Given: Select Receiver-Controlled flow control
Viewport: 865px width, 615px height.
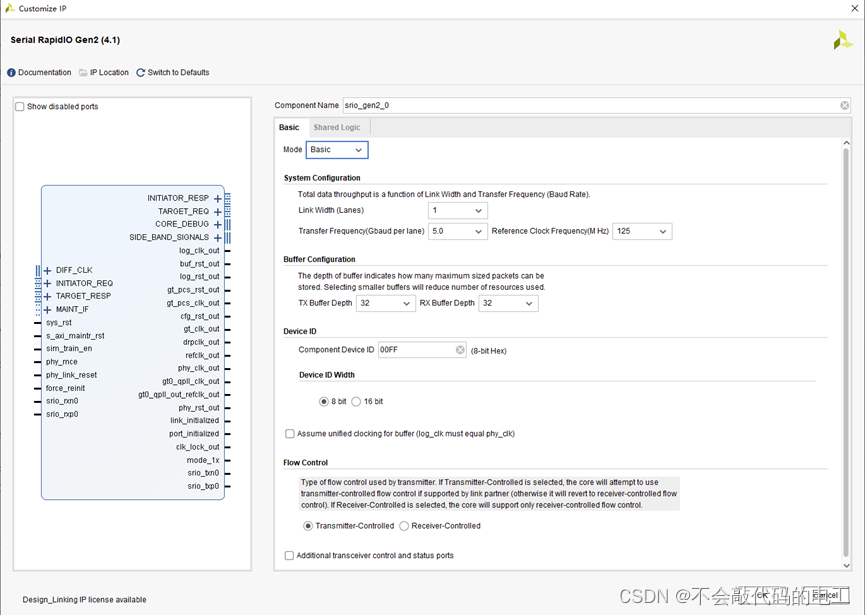Looking at the screenshot, I should pos(404,526).
